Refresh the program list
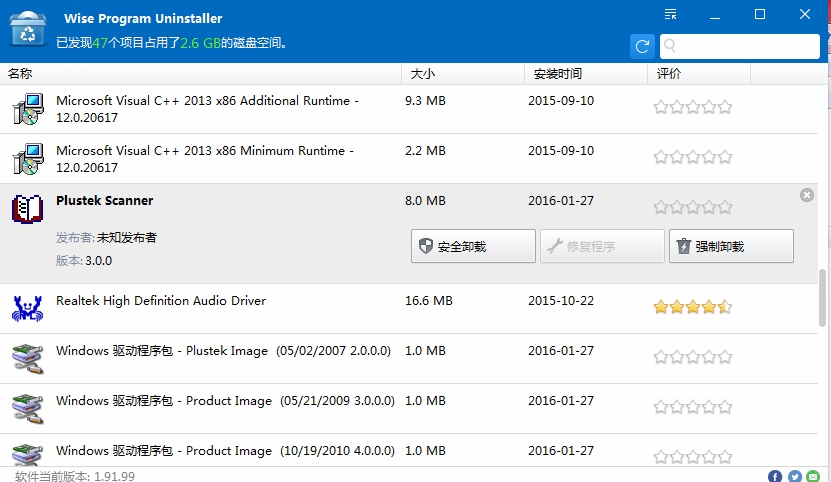The height and width of the screenshot is (482, 831). click(x=642, y=46)
